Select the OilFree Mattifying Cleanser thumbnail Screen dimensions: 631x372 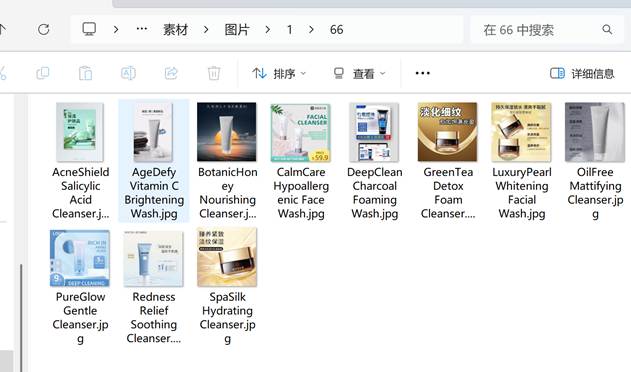click(x=595, y=132)
